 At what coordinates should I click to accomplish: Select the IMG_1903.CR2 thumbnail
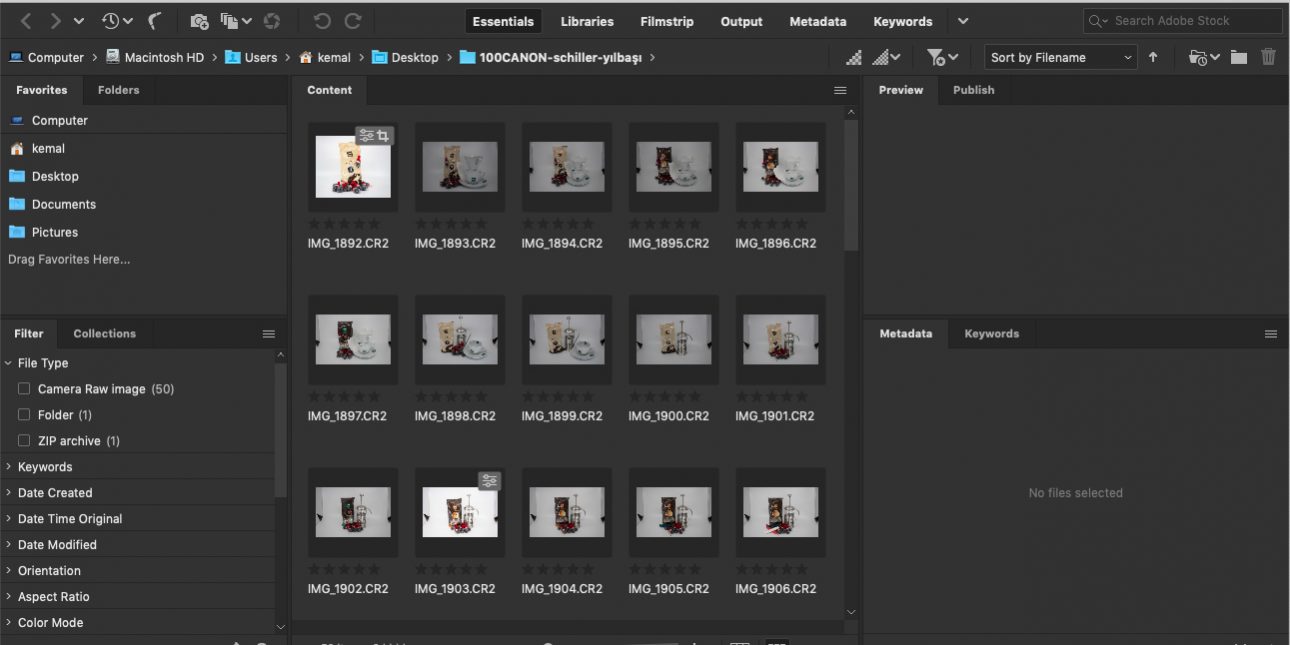460,512
